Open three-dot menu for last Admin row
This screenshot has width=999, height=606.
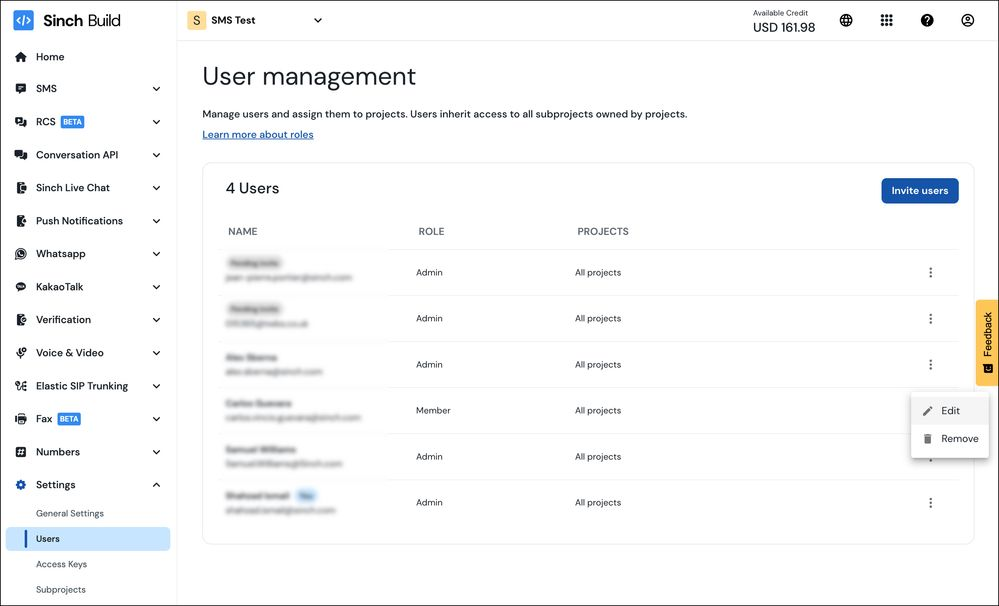930,503
